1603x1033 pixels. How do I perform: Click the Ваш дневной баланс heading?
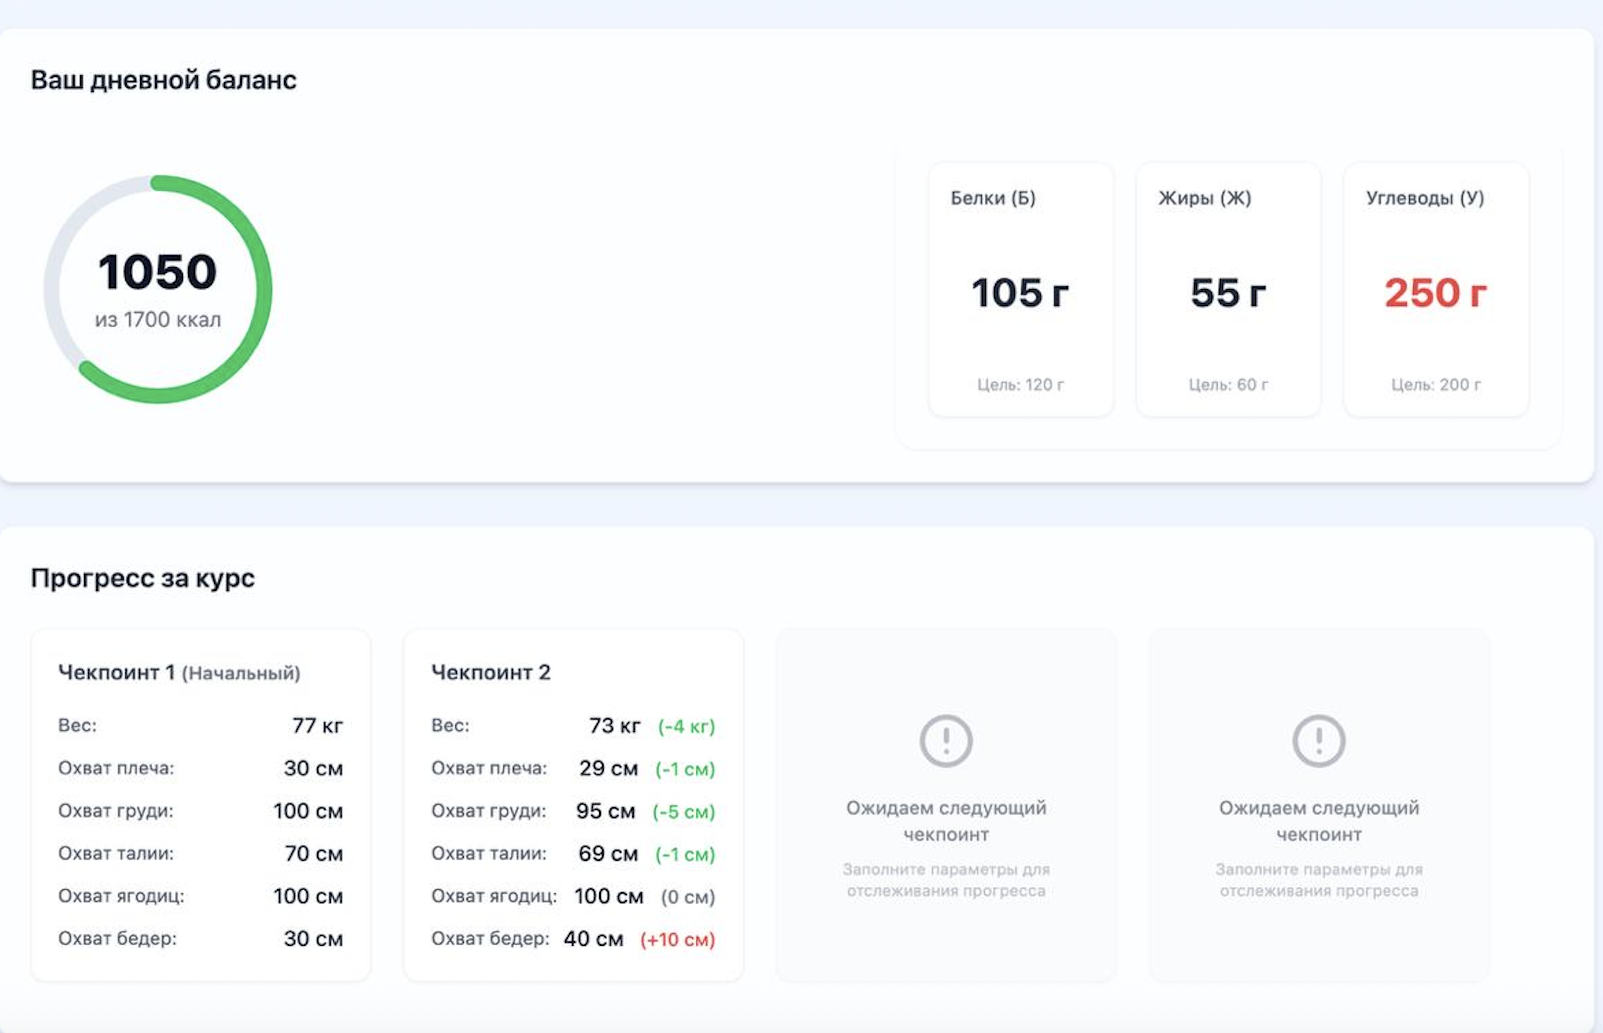[163, 80]
